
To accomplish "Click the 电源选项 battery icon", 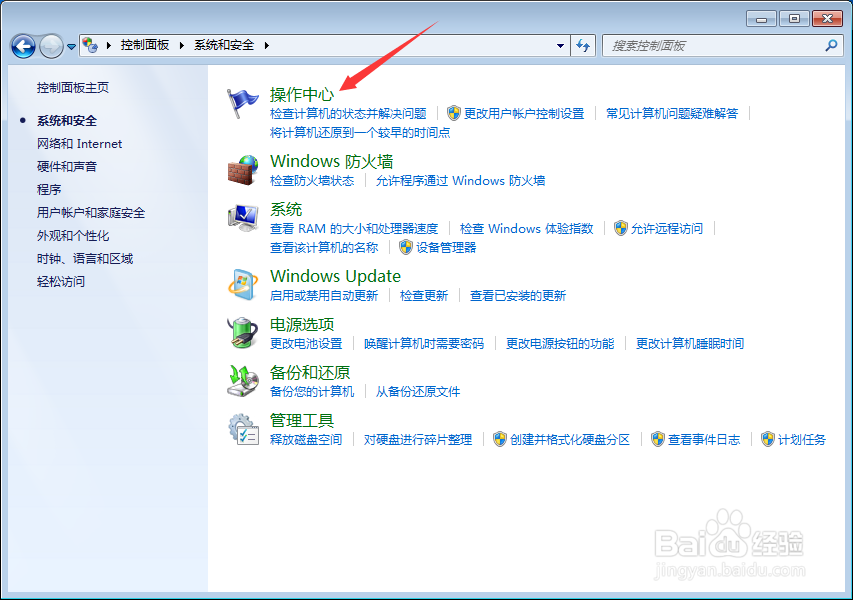I will pyautogui.click(x=243, y=332).
